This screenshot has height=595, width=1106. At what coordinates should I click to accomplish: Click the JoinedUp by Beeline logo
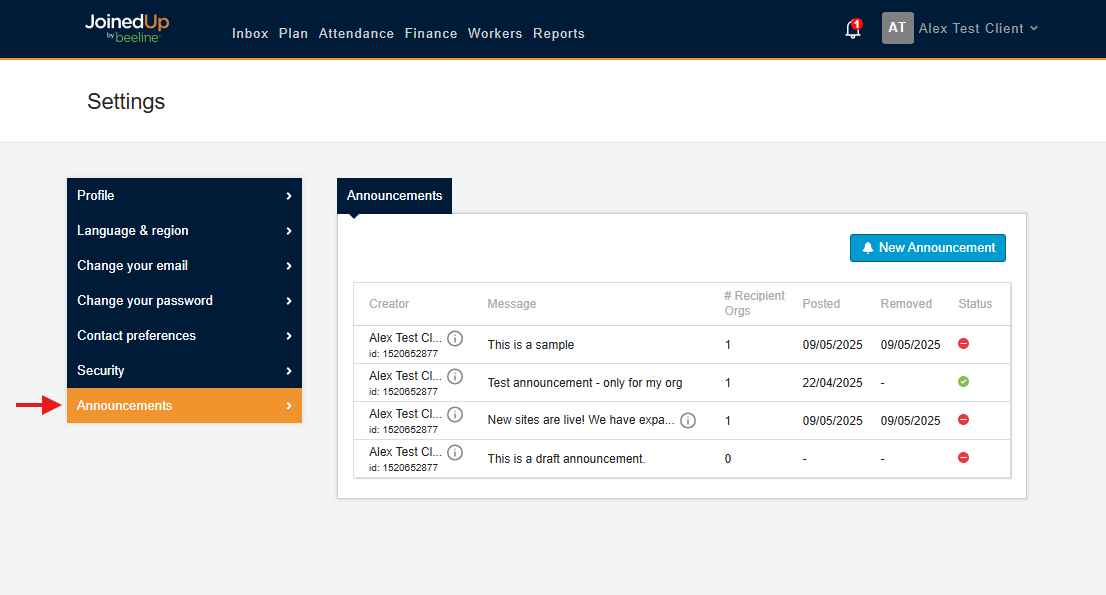pyautogui.click(x=126, y=28)
